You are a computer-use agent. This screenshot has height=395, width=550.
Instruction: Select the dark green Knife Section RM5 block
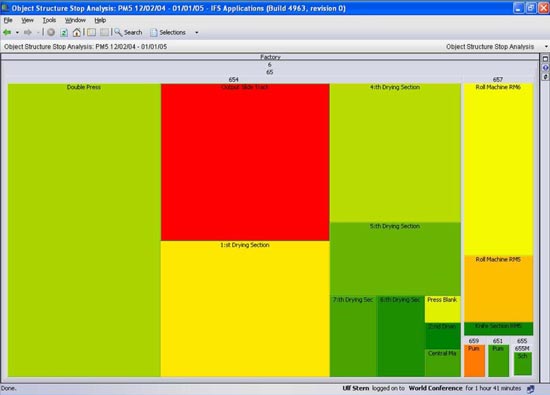[498, 329]
